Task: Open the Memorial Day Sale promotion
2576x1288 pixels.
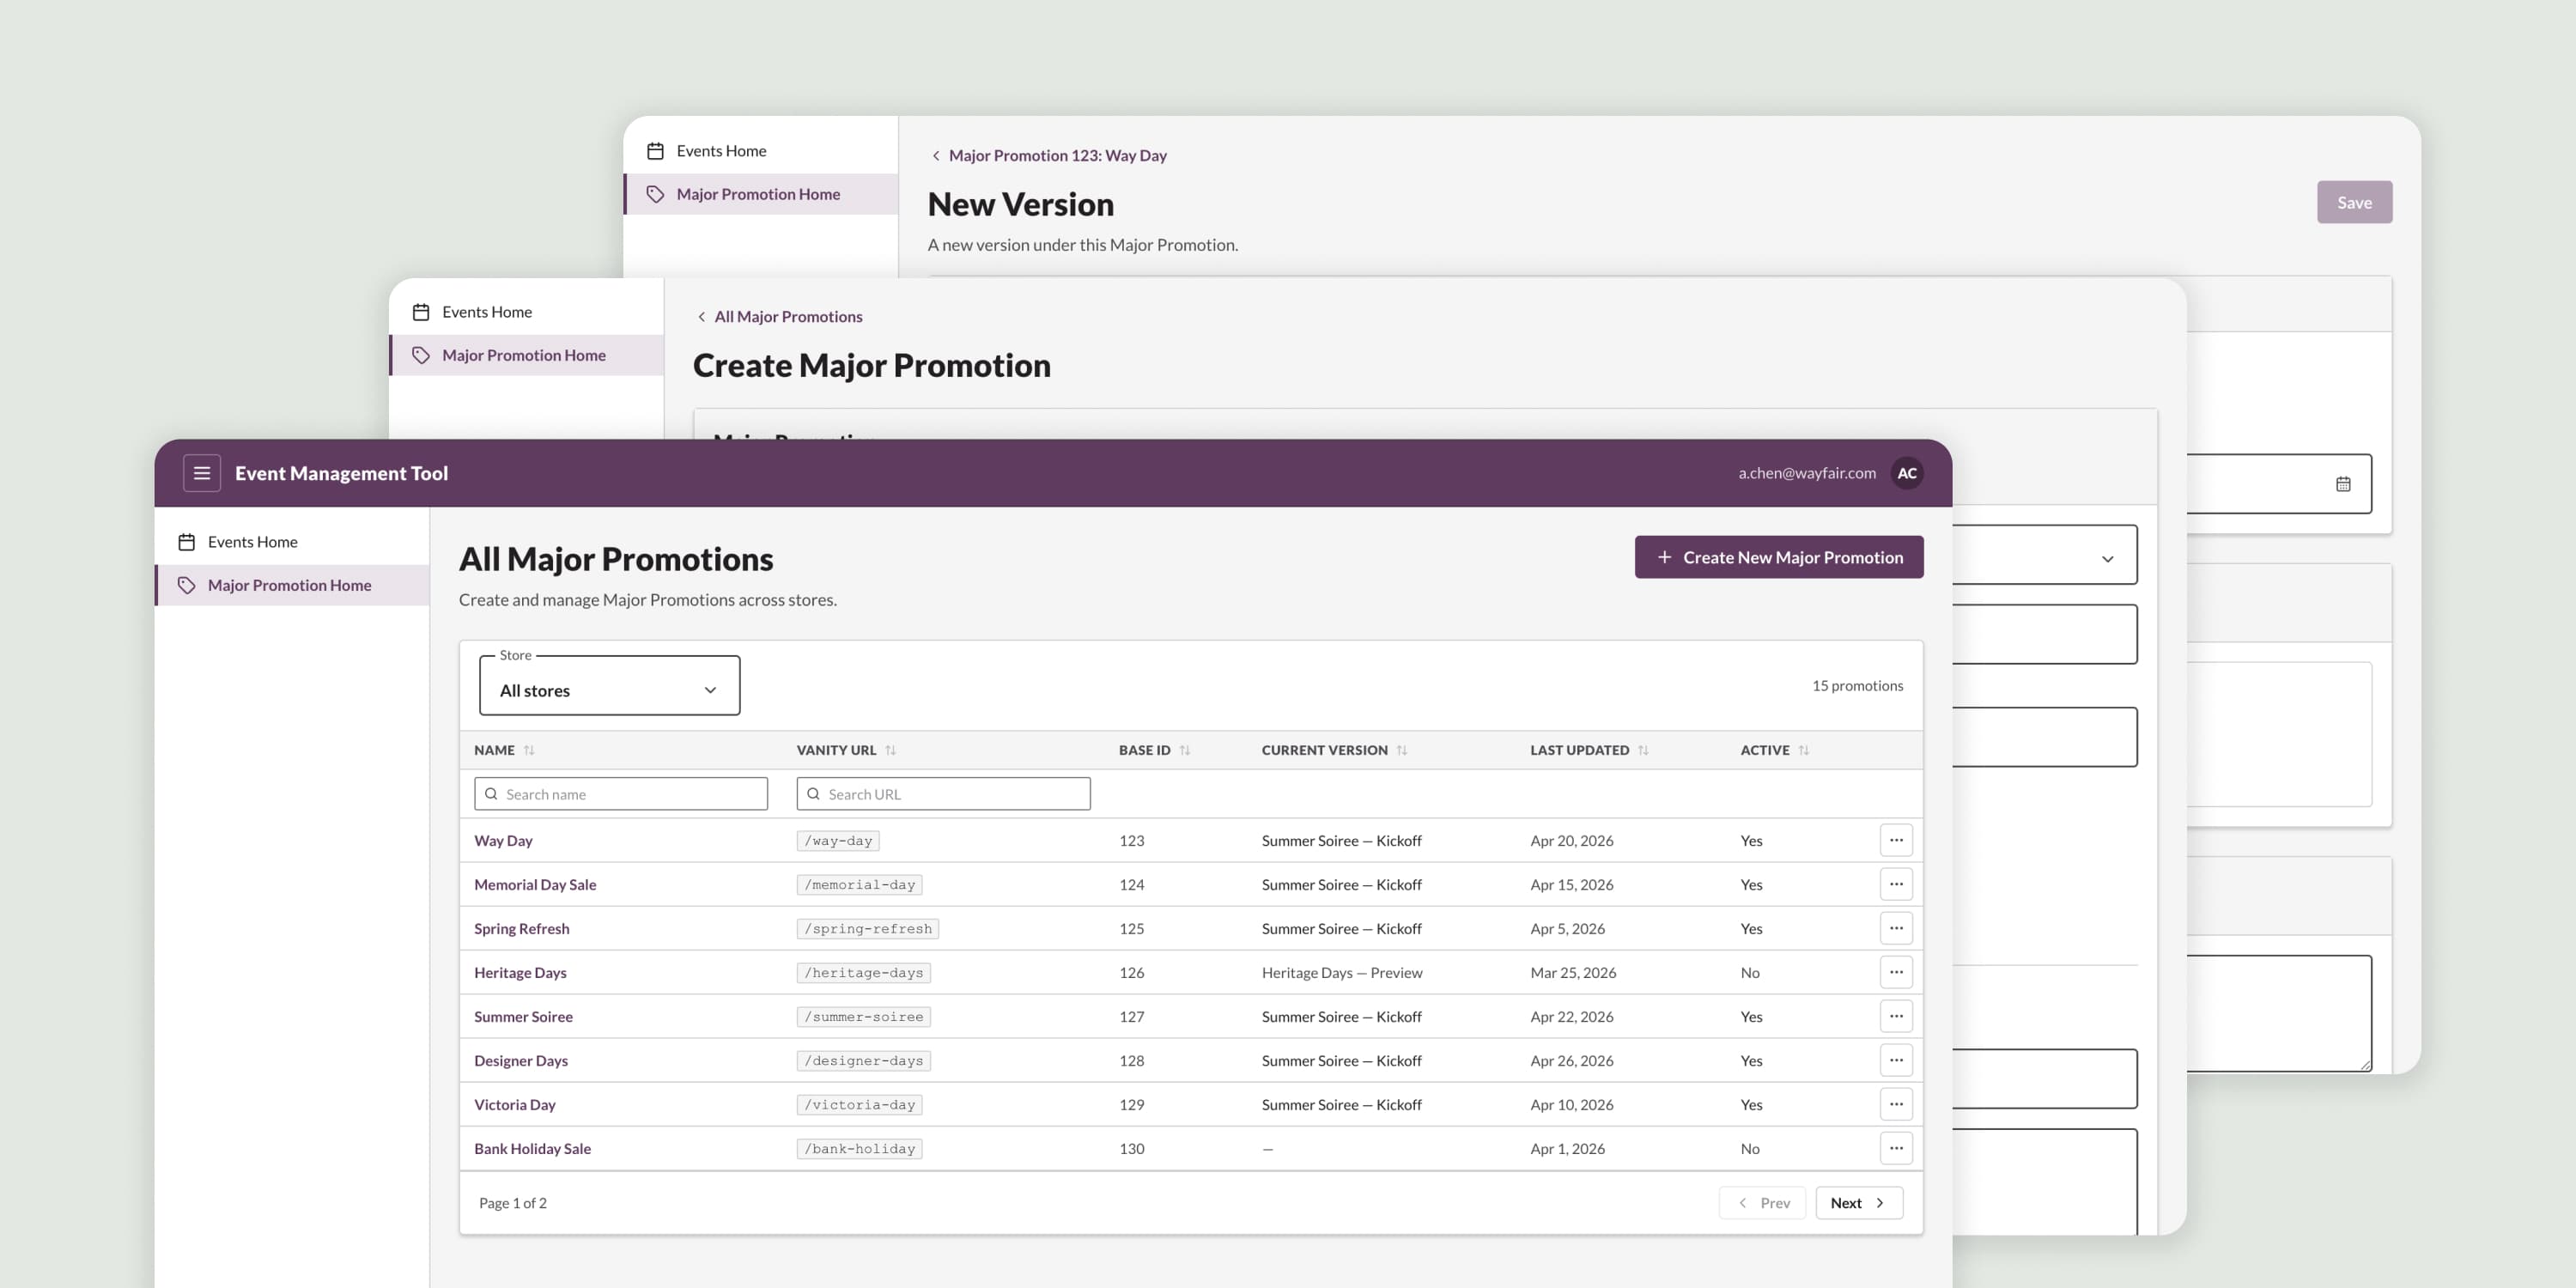Action: [535, 885]
